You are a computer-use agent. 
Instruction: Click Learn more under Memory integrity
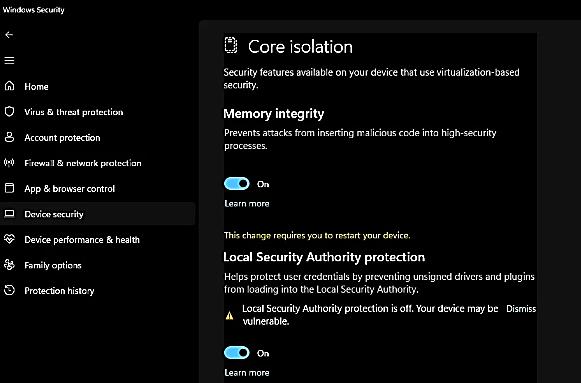pyautogui.click(x=247, y=203)
